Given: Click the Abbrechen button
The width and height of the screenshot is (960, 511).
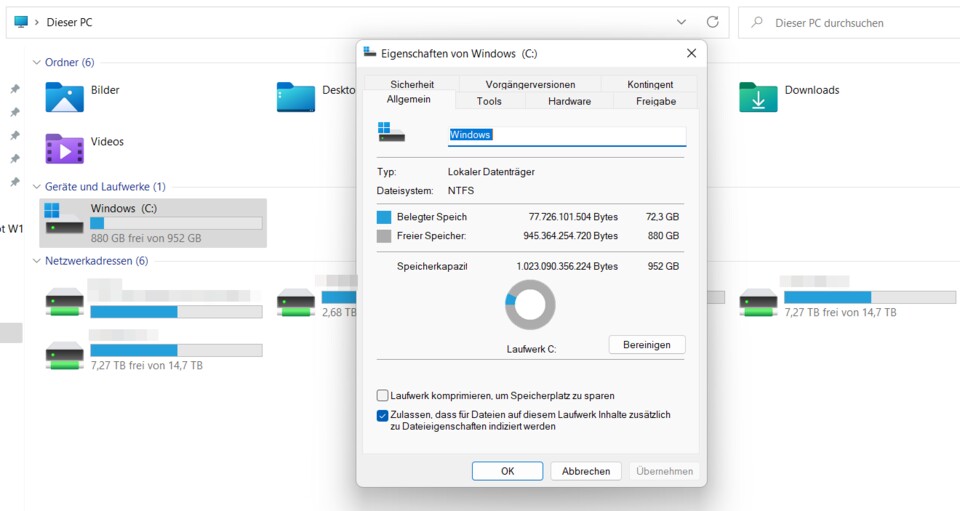Looking at the screenshot, I should (586, 471).
